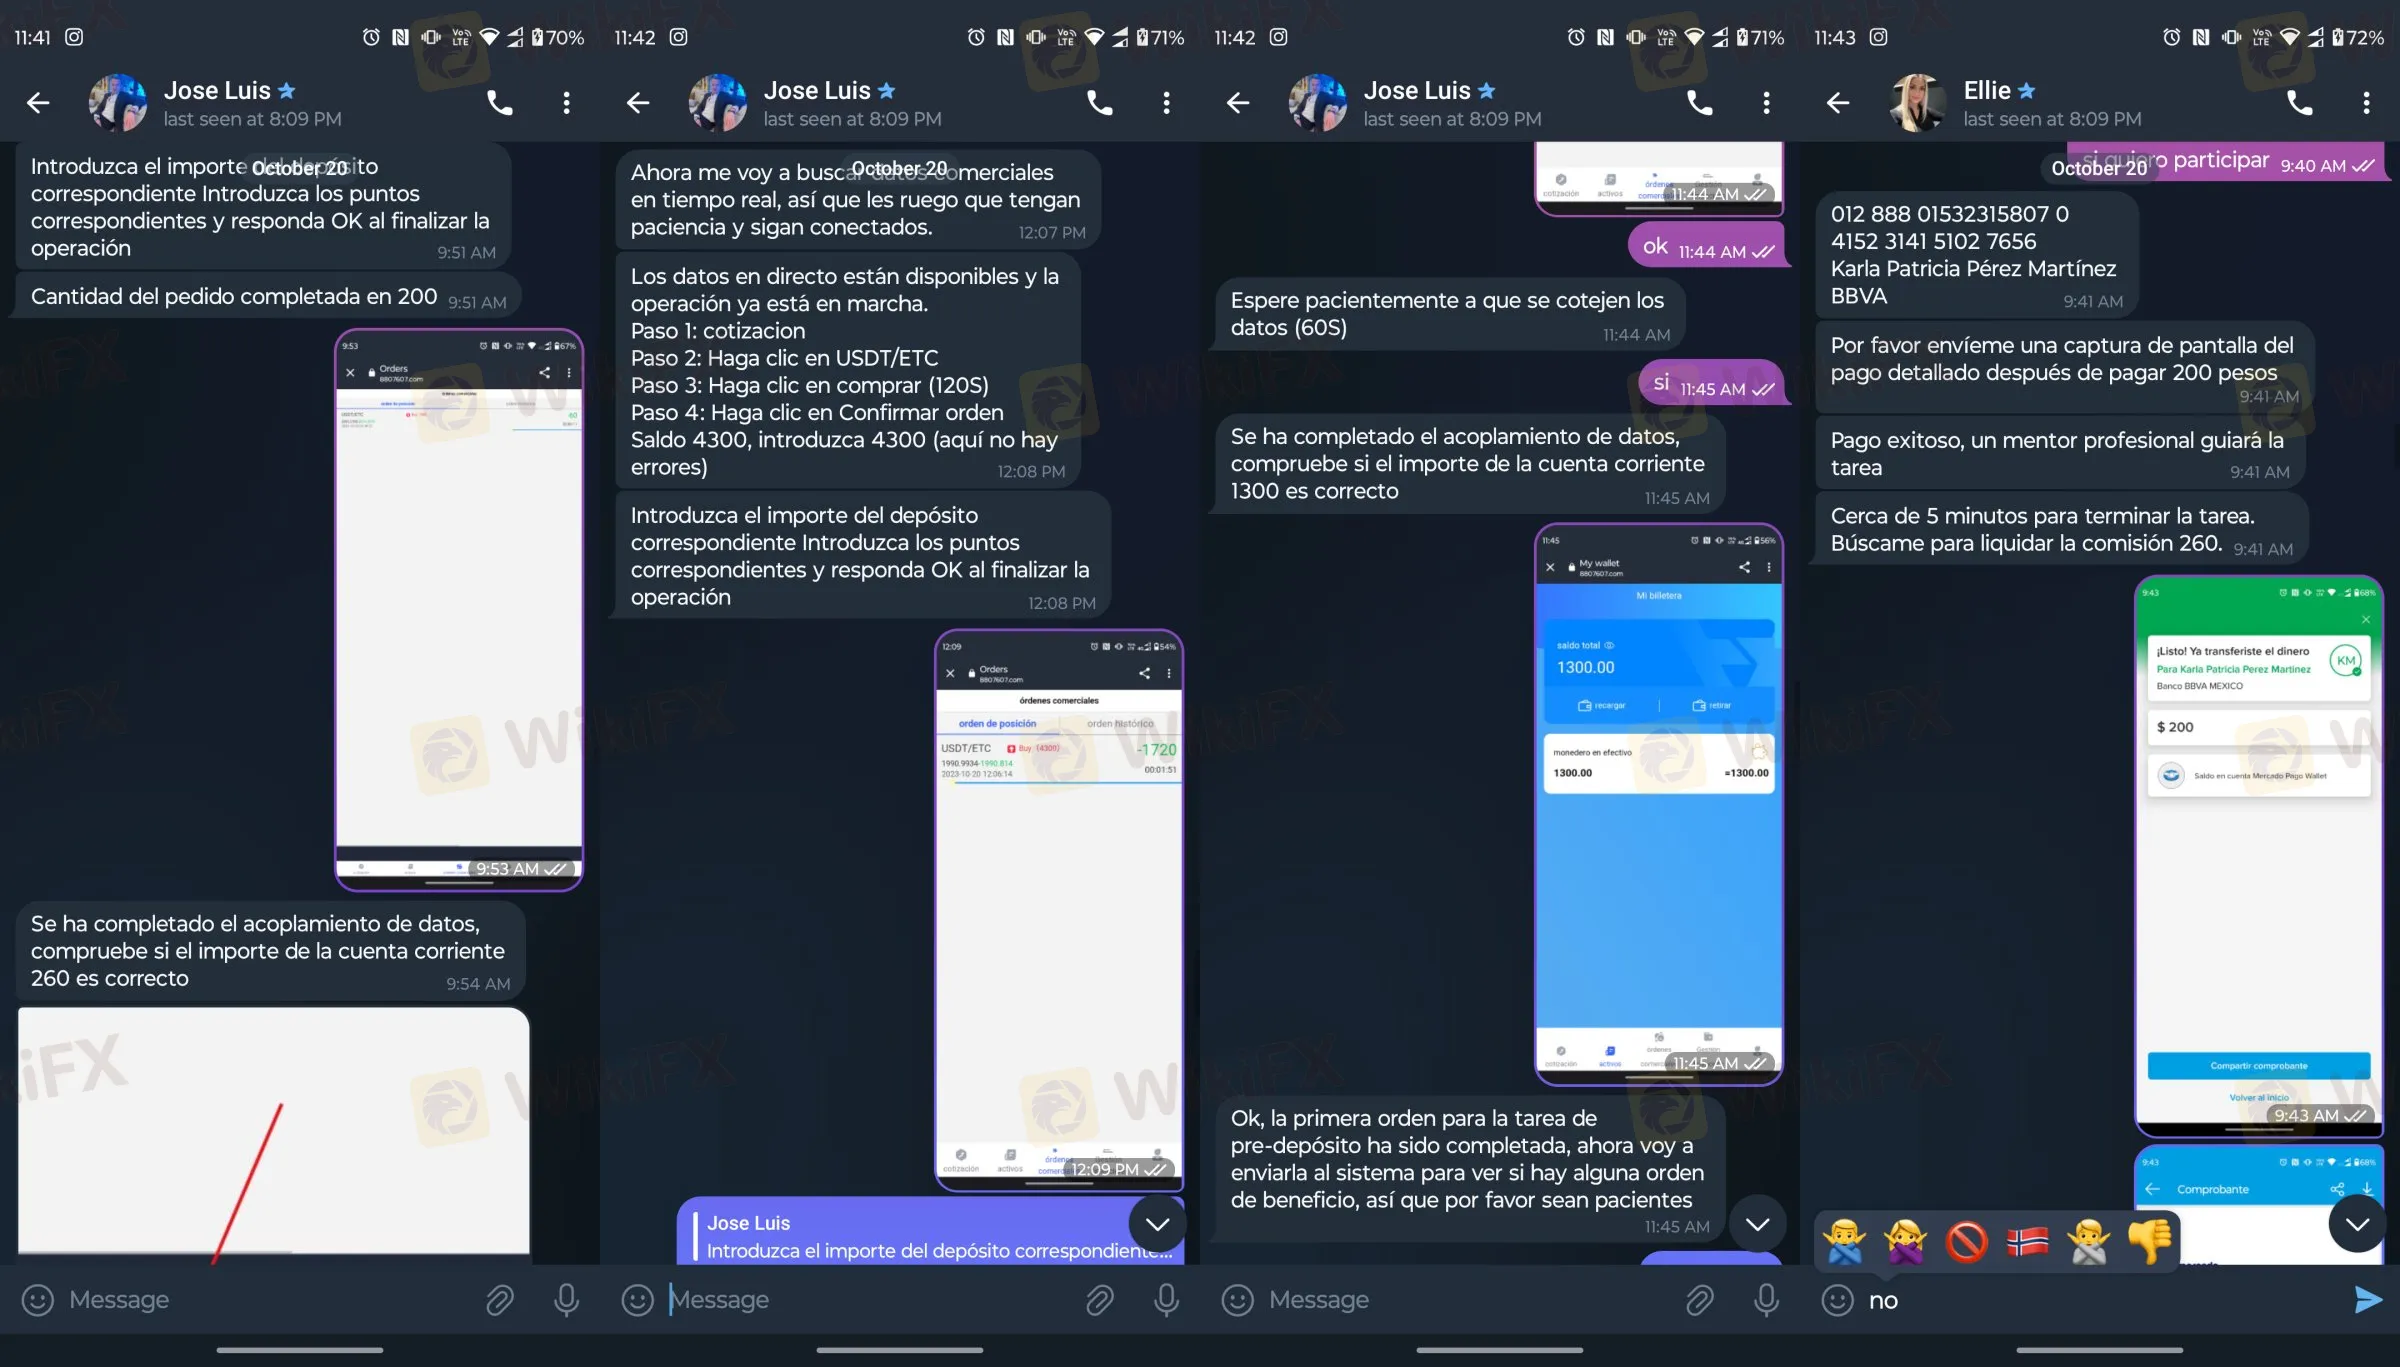The height and width of the screenshot is (1367, 2400).
Task: Open emoji picker in the third chat
Action: [1238, 1299]
